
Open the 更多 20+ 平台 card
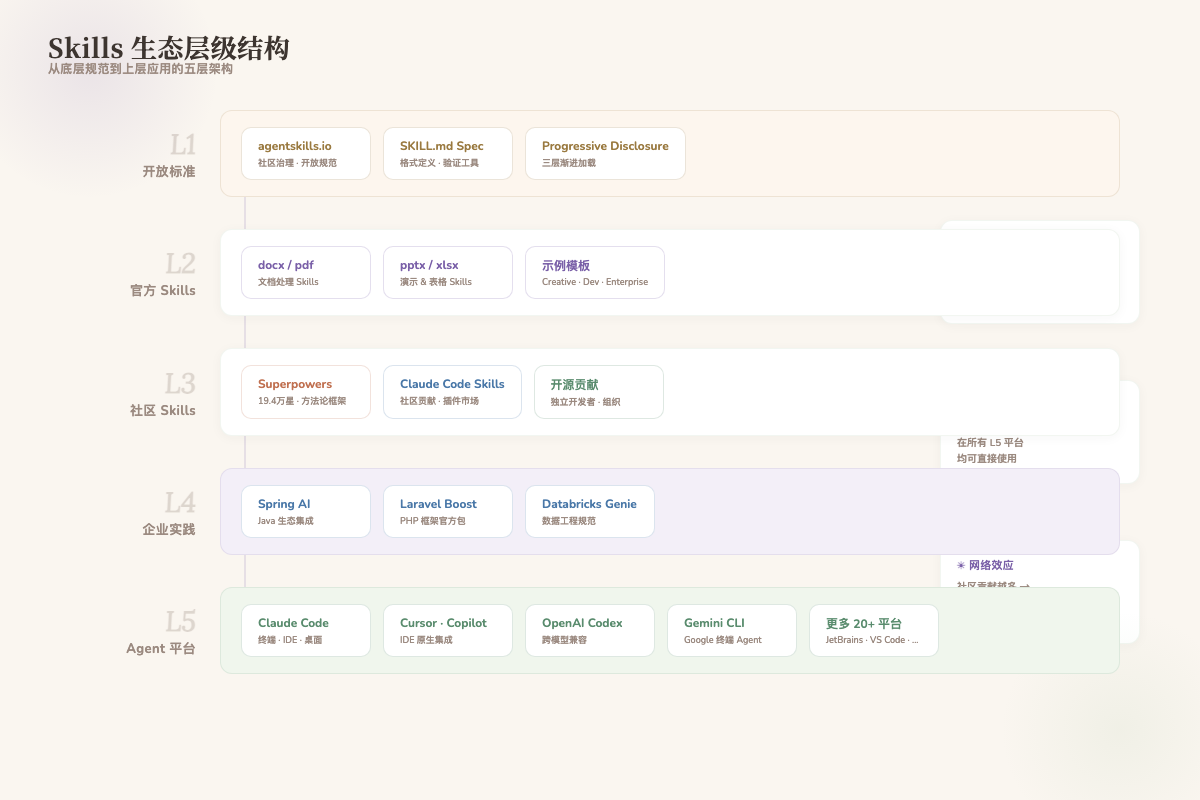pyautogui.click(x=874, y=630)
